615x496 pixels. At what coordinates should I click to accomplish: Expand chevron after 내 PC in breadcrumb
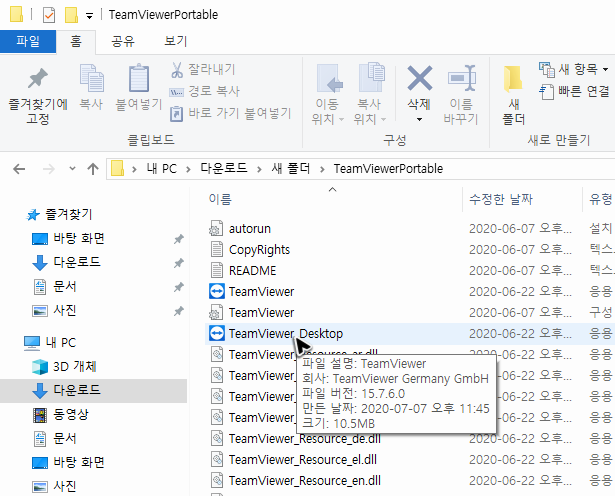click(x=189, y=169)
